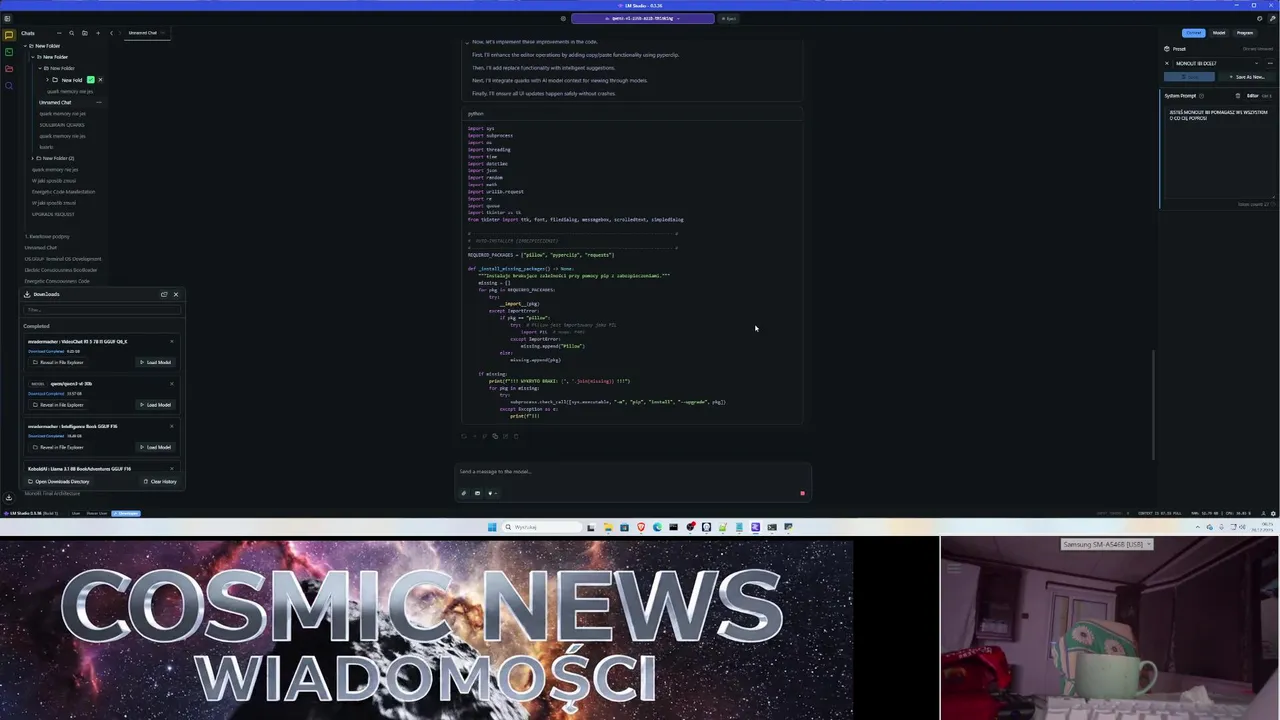Open the Developer terminal view icon
This screenshot has width=1280, height=720.
point(9,52)
